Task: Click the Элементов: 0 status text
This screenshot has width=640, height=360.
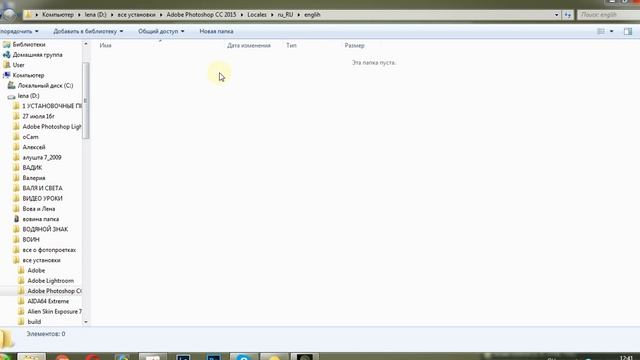Action: click(46, 334)
